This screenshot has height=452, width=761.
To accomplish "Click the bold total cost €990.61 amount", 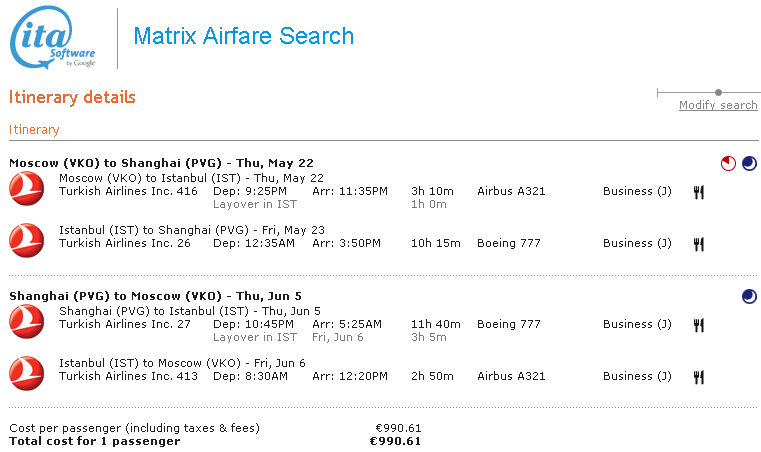I will (x=395, y=441).
